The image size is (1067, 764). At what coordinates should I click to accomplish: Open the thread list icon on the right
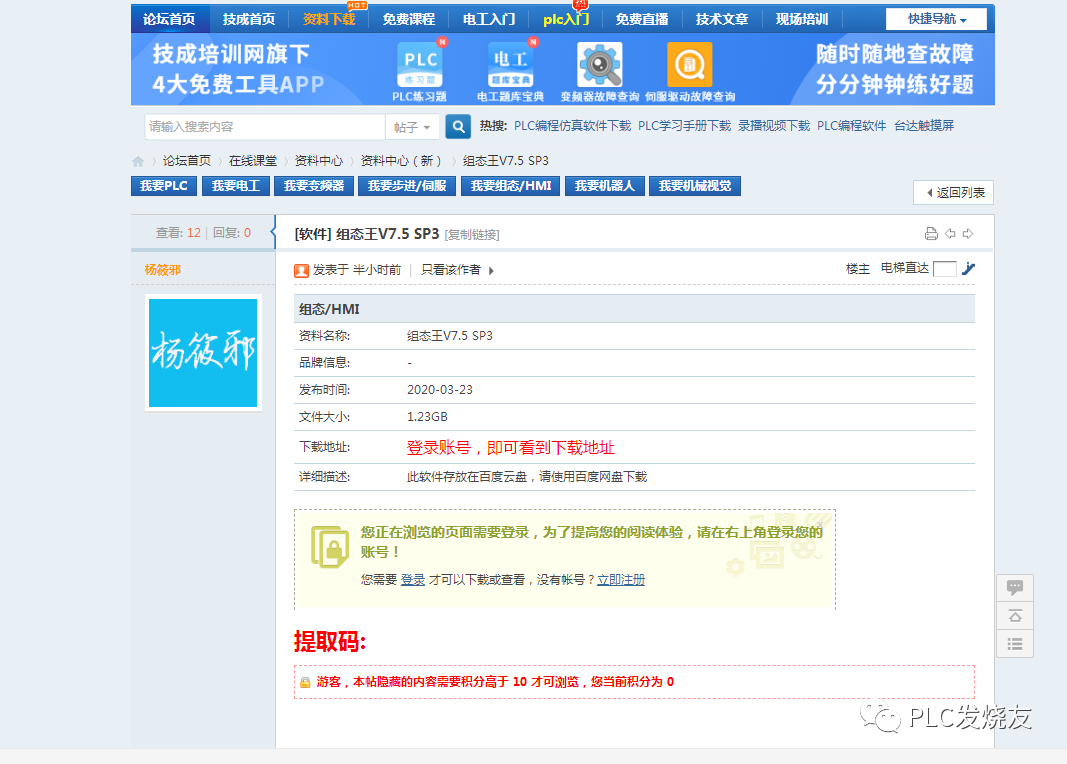(1014, 644)
